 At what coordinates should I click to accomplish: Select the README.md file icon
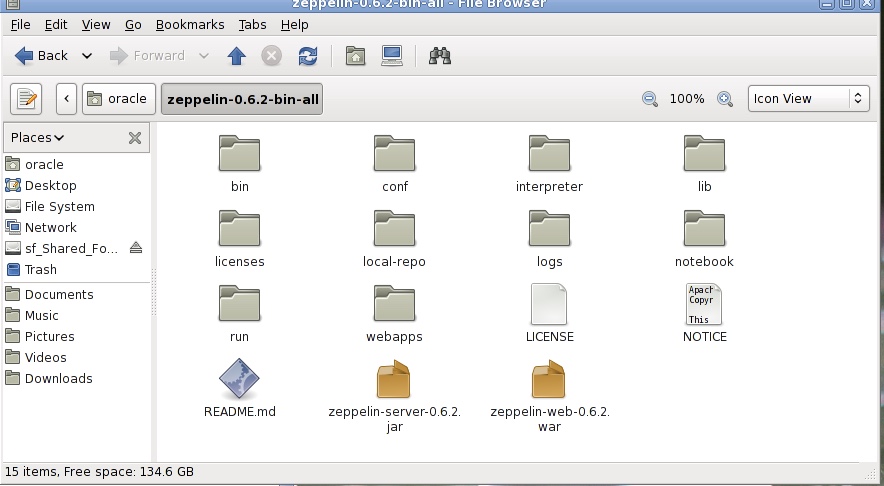[239, 379]
